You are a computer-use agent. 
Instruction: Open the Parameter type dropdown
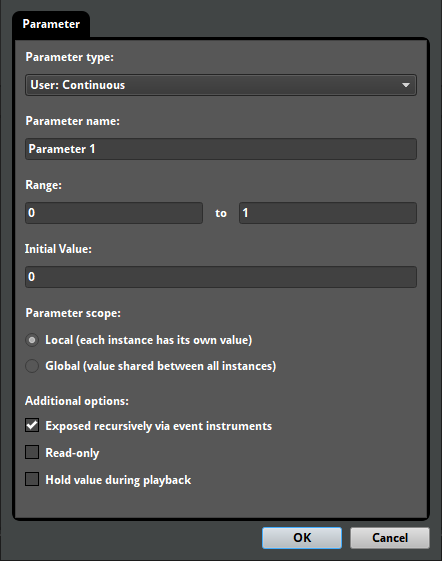[221, 85]
